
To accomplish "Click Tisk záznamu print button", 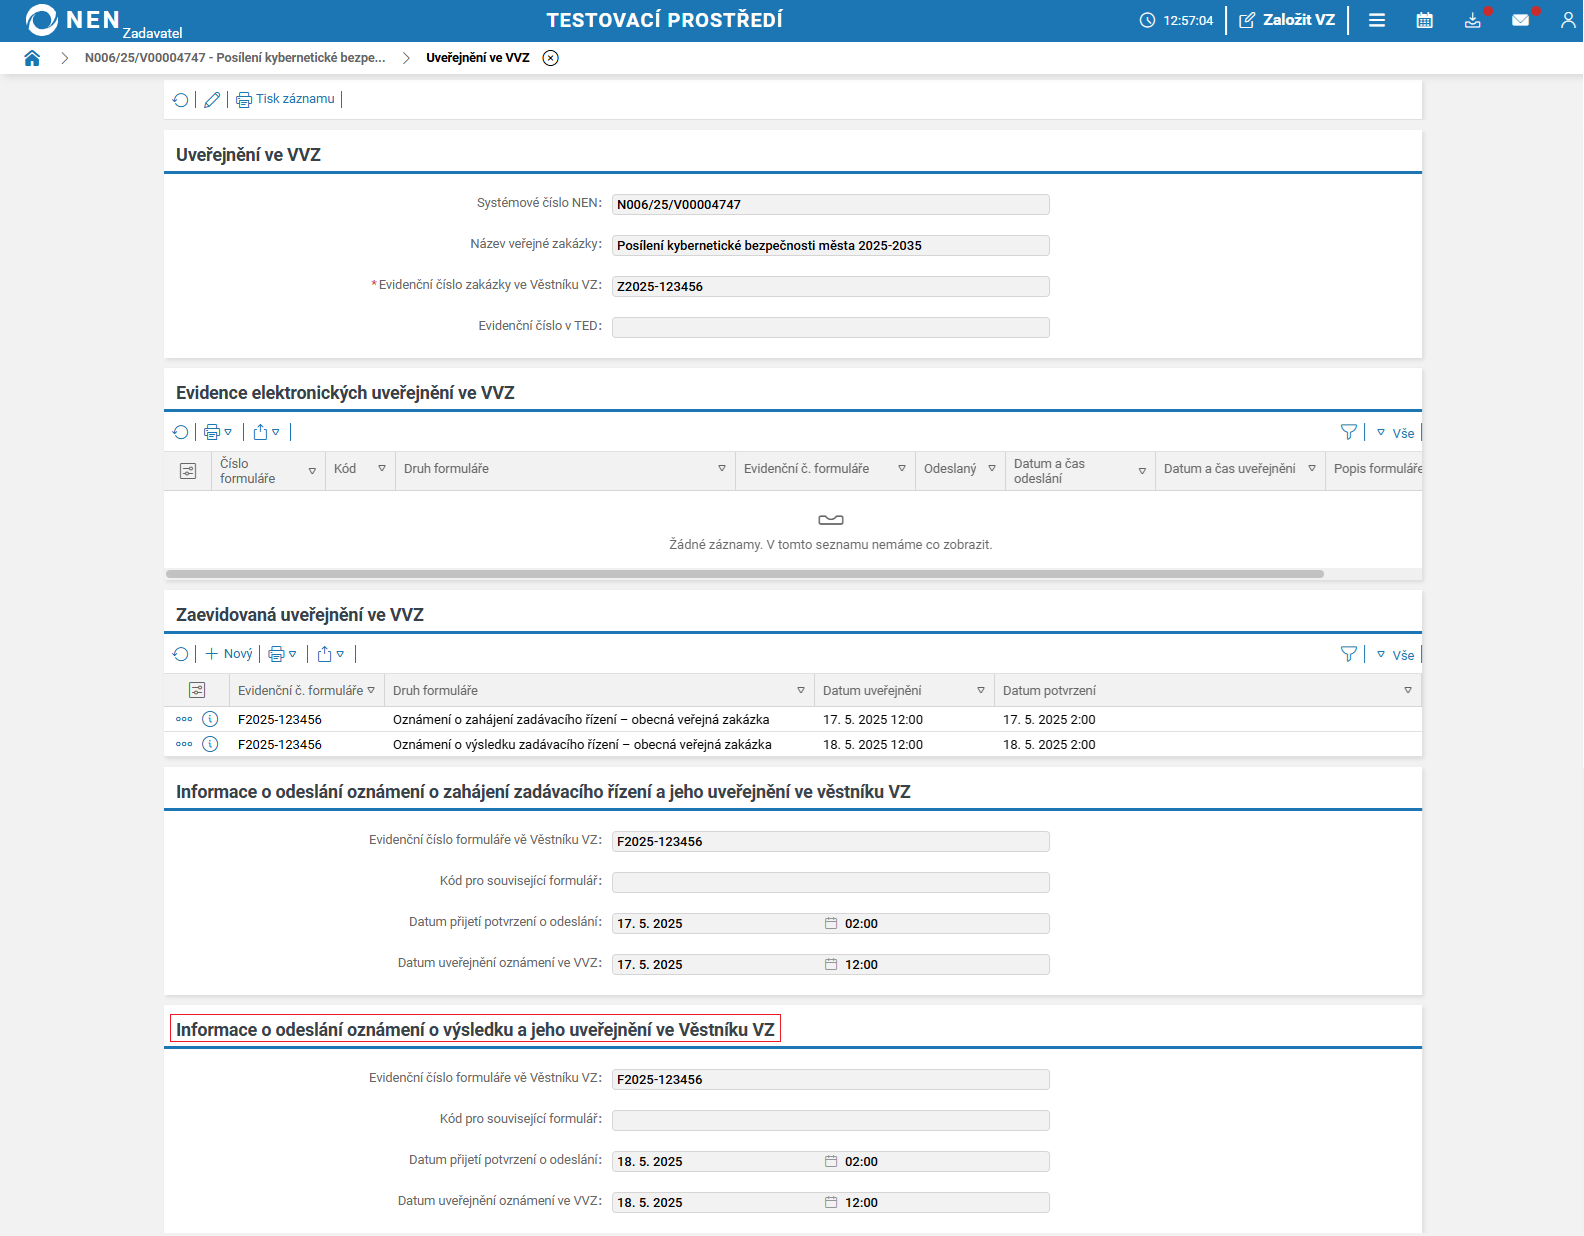I will click(285, 99).
